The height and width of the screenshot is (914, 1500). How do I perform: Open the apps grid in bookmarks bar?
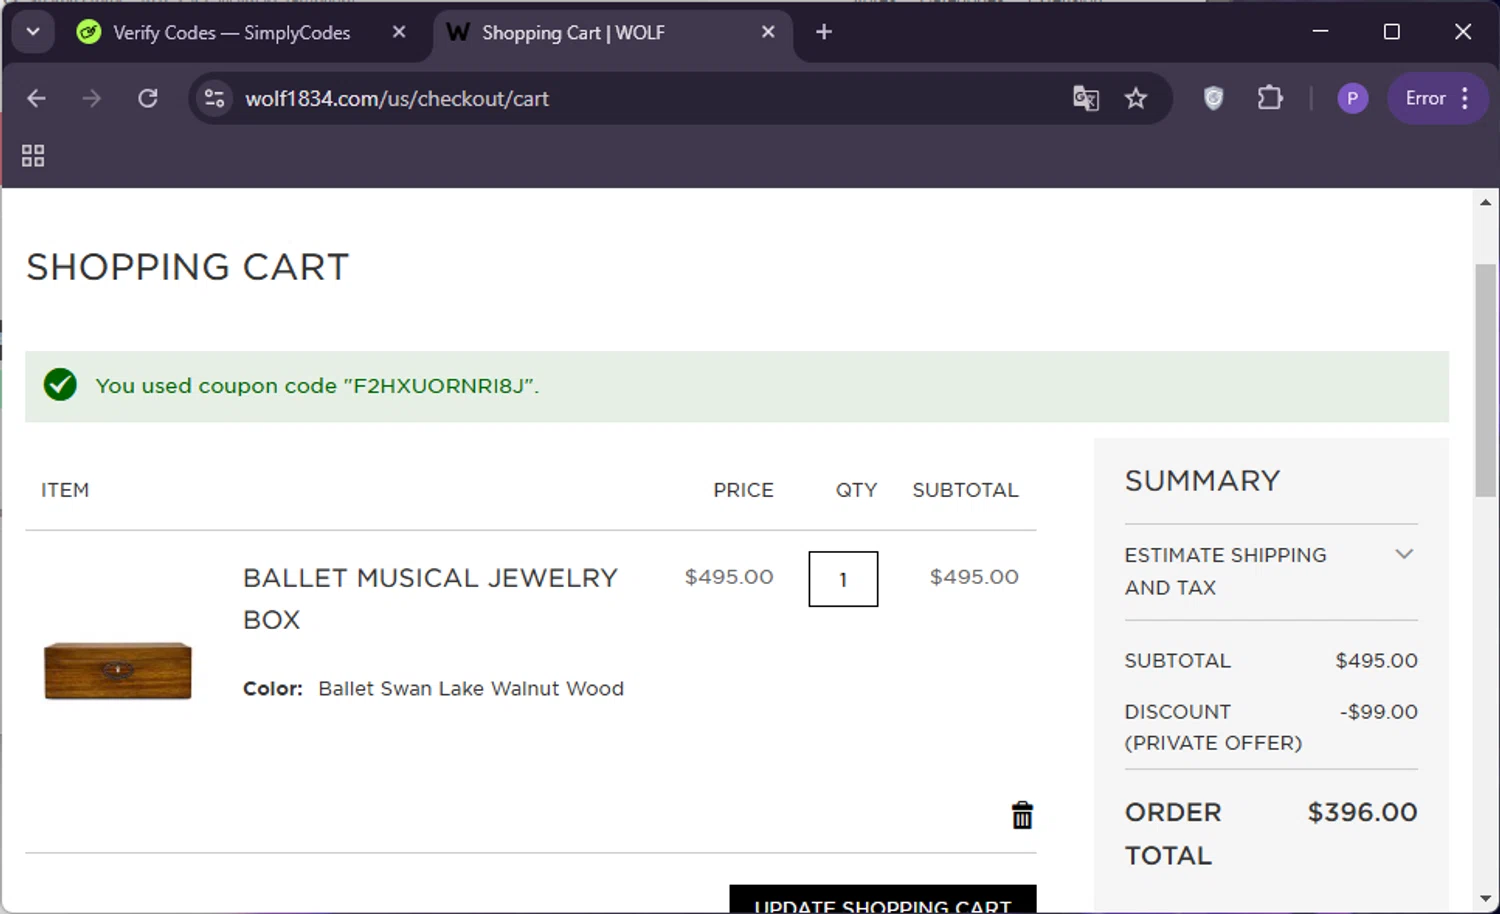[33, 156]
